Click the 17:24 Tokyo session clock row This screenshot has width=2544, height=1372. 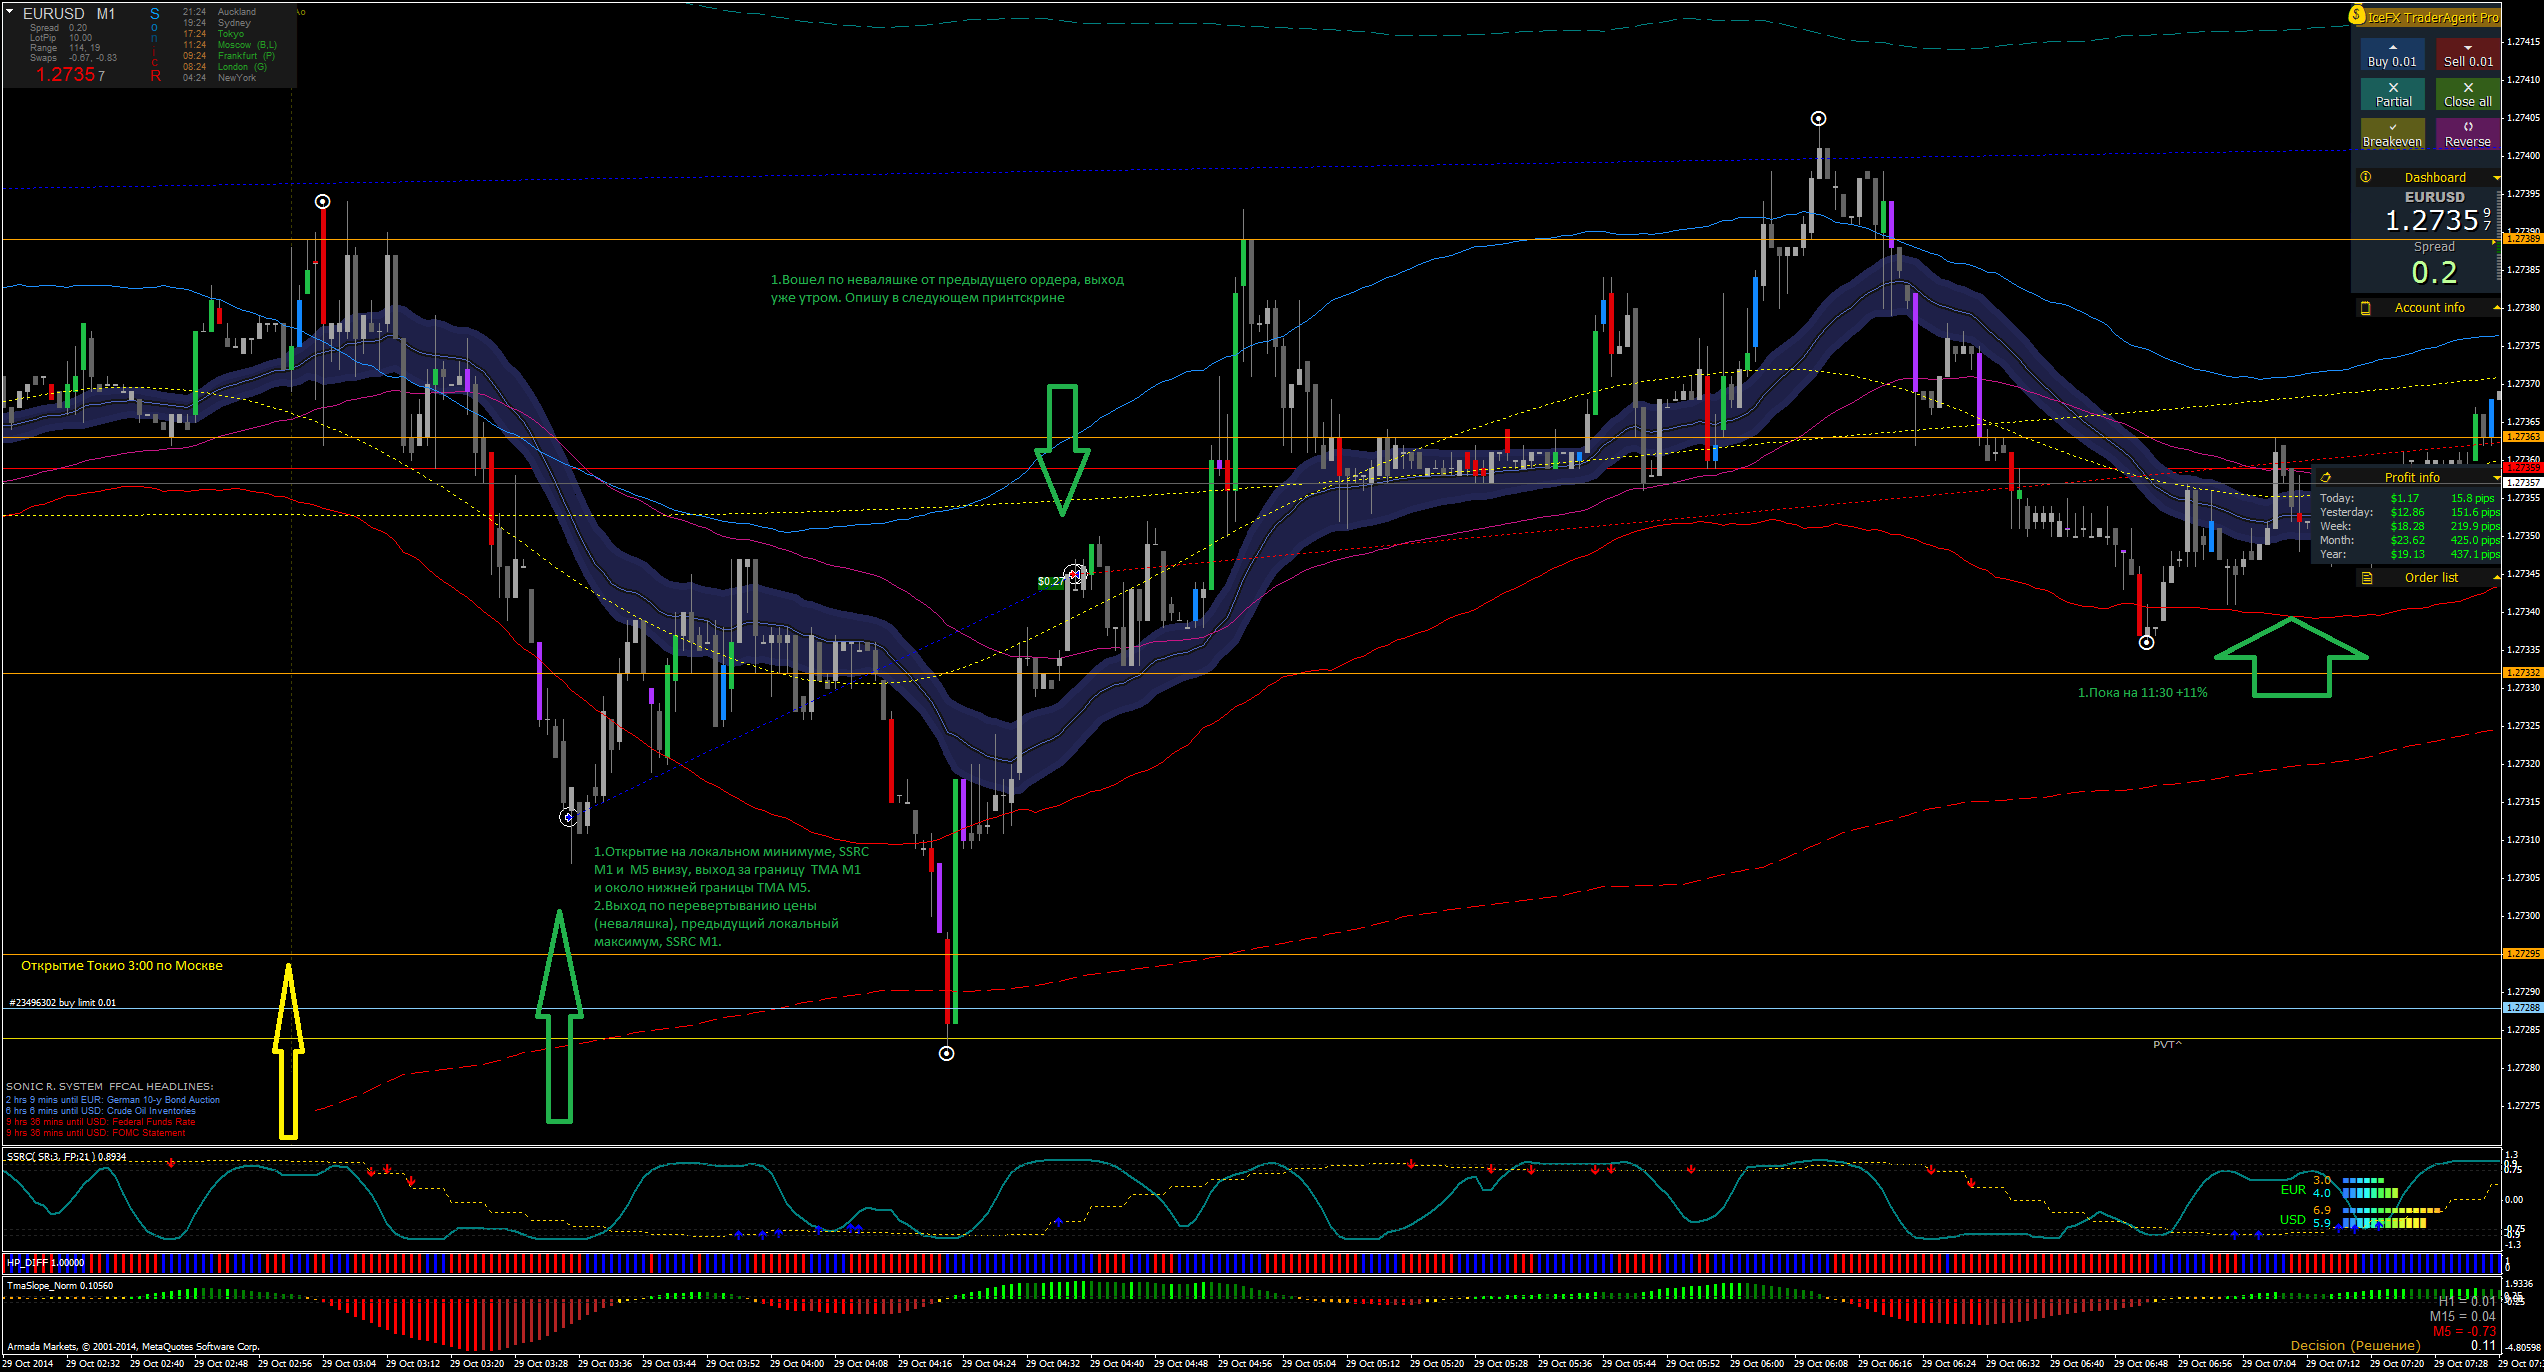pyautogui.click(x=214, y=34)
